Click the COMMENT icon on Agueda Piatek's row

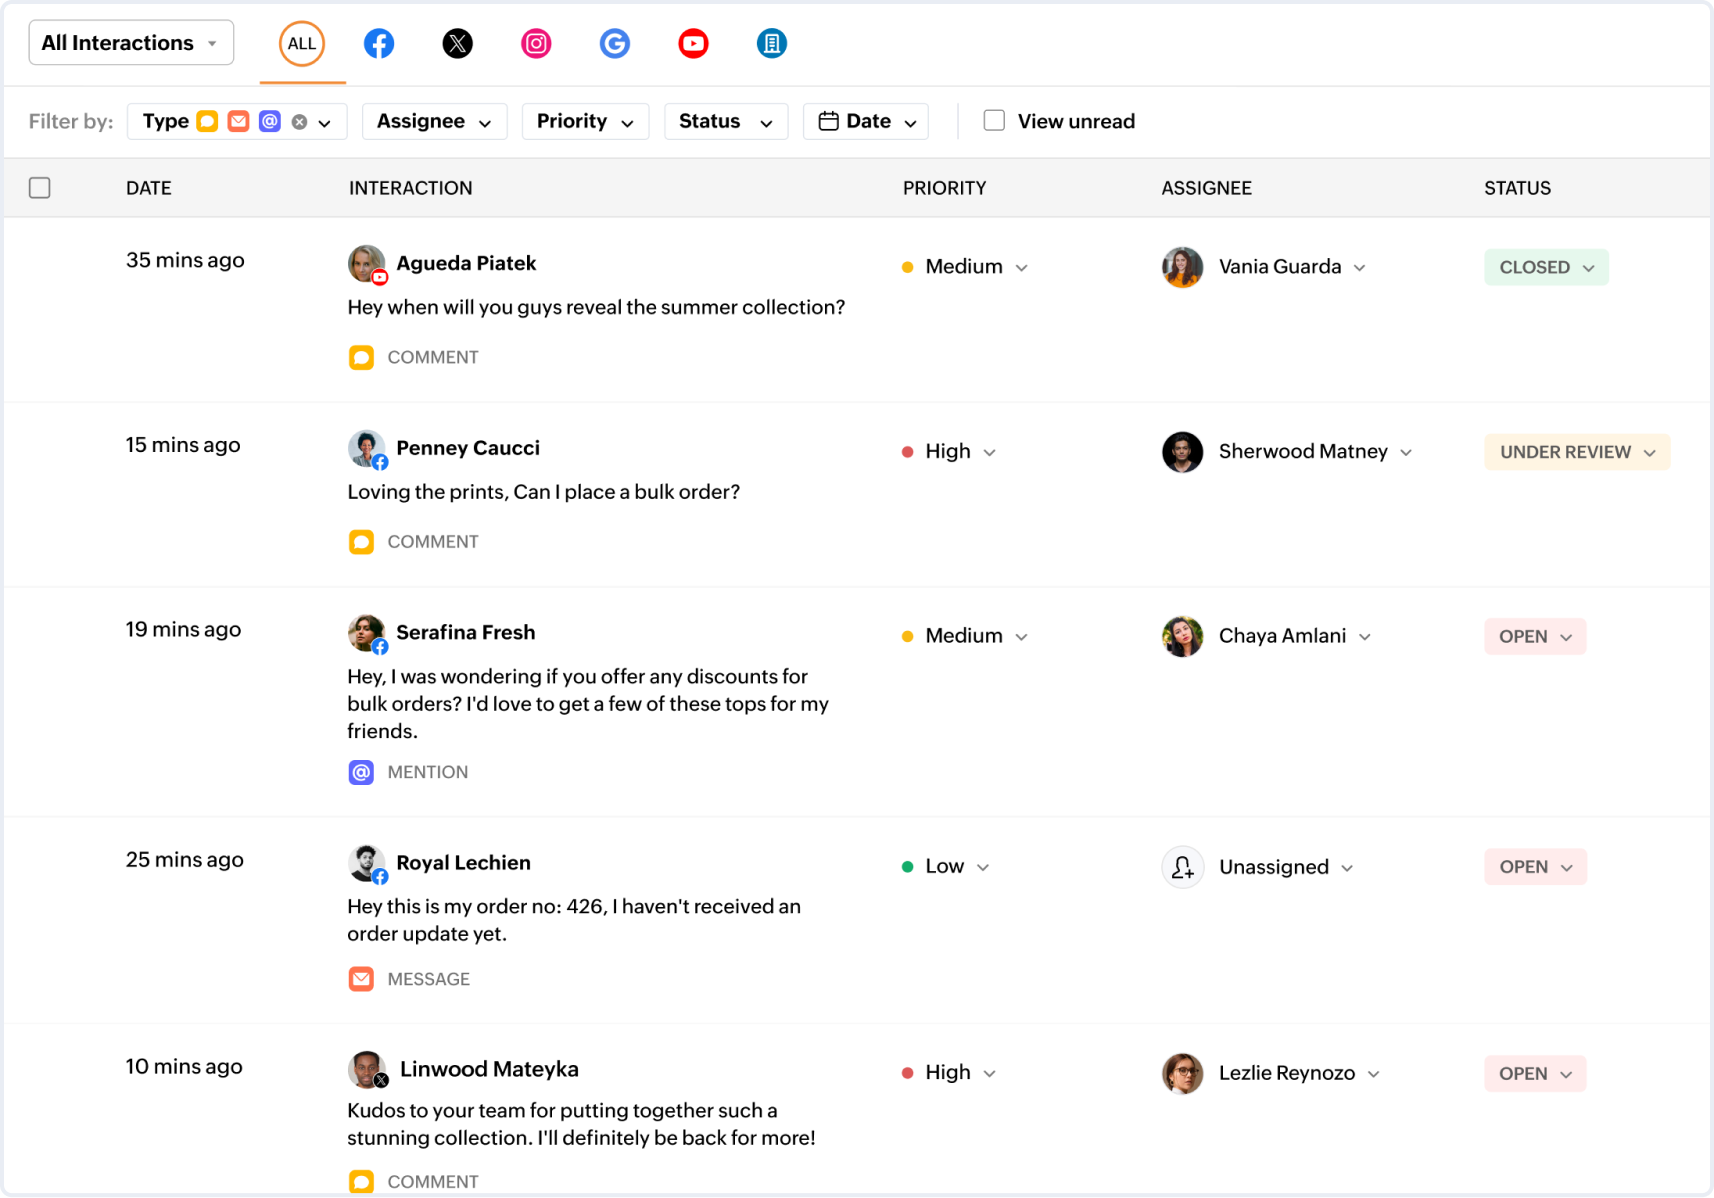pos(361,357)
